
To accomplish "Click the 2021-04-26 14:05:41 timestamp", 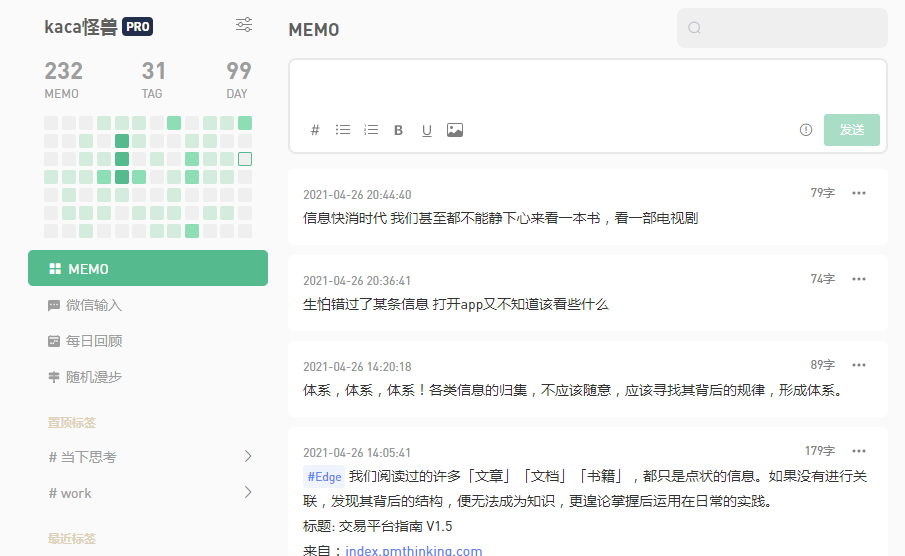I will 357,453.
